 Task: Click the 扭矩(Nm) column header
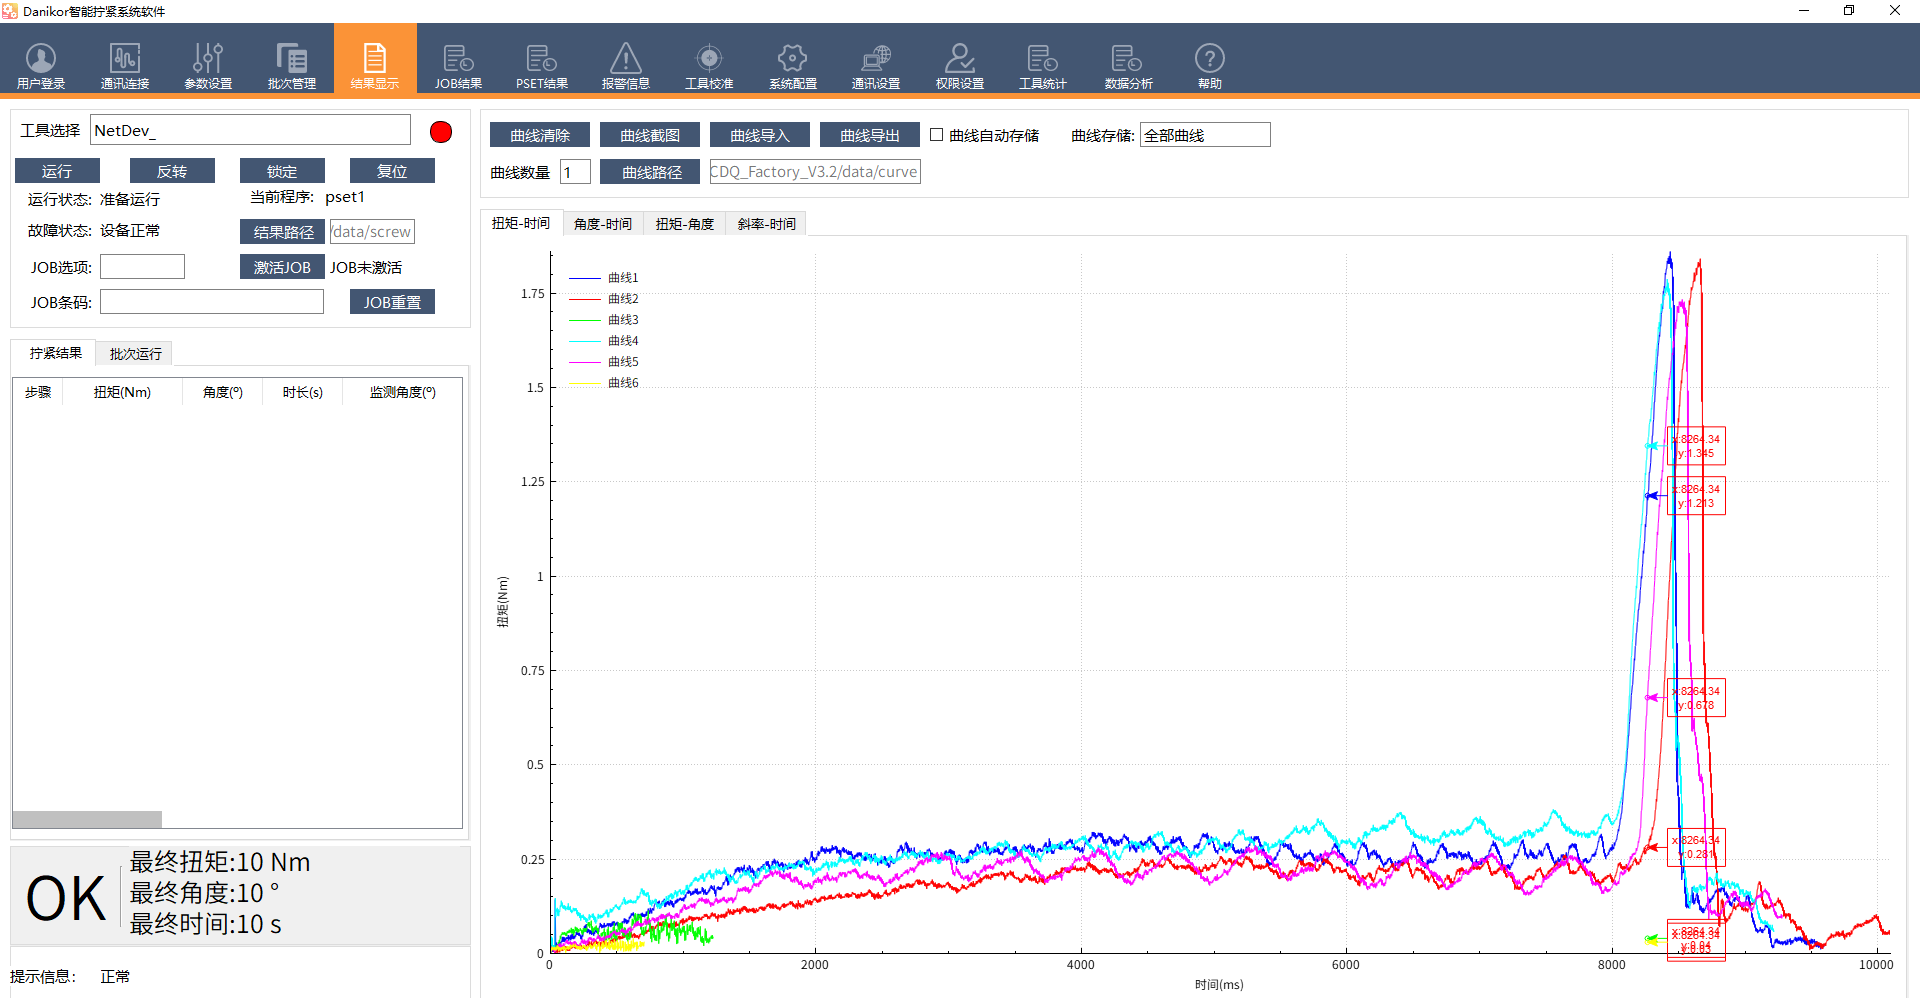click(x=122, y=392)
